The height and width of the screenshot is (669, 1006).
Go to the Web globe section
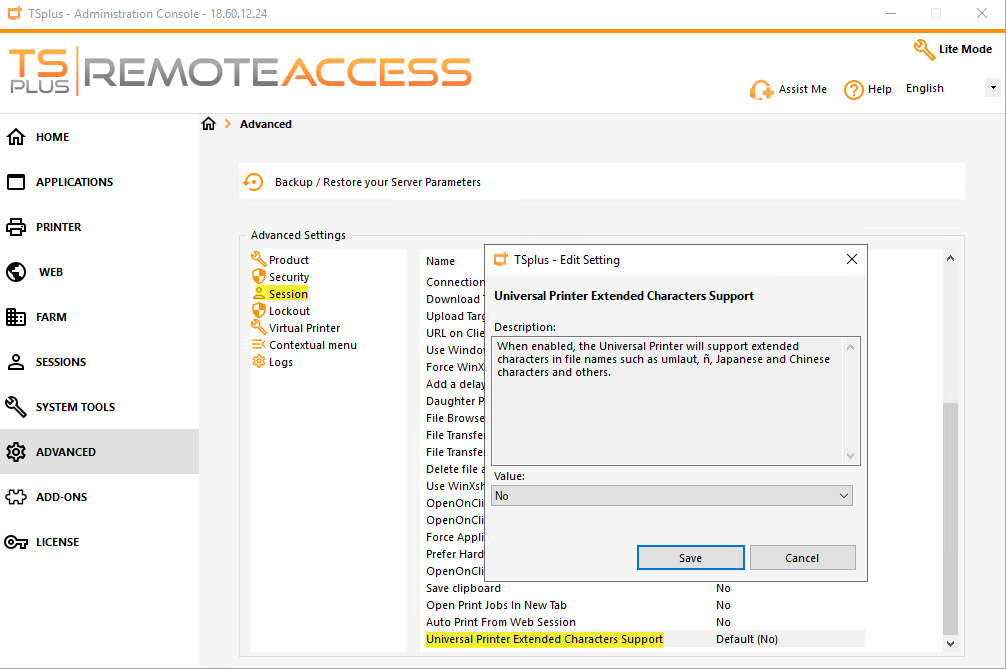point(50,272)
